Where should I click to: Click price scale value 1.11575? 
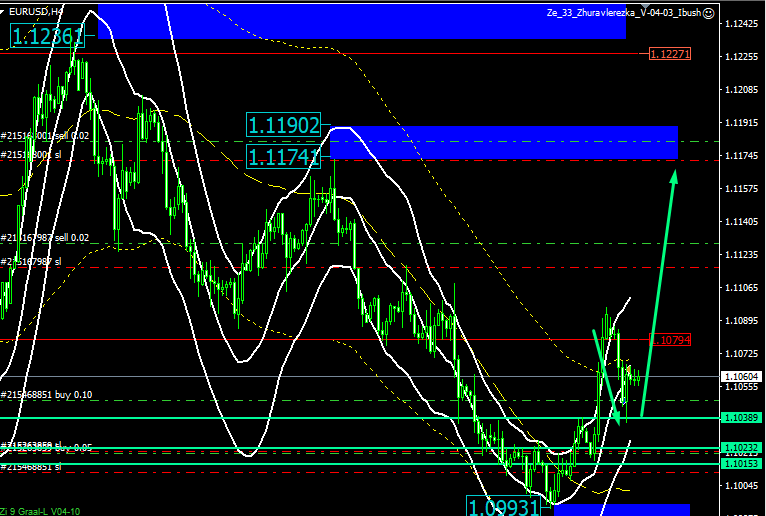pyautogui.click(x=742, y=189)
